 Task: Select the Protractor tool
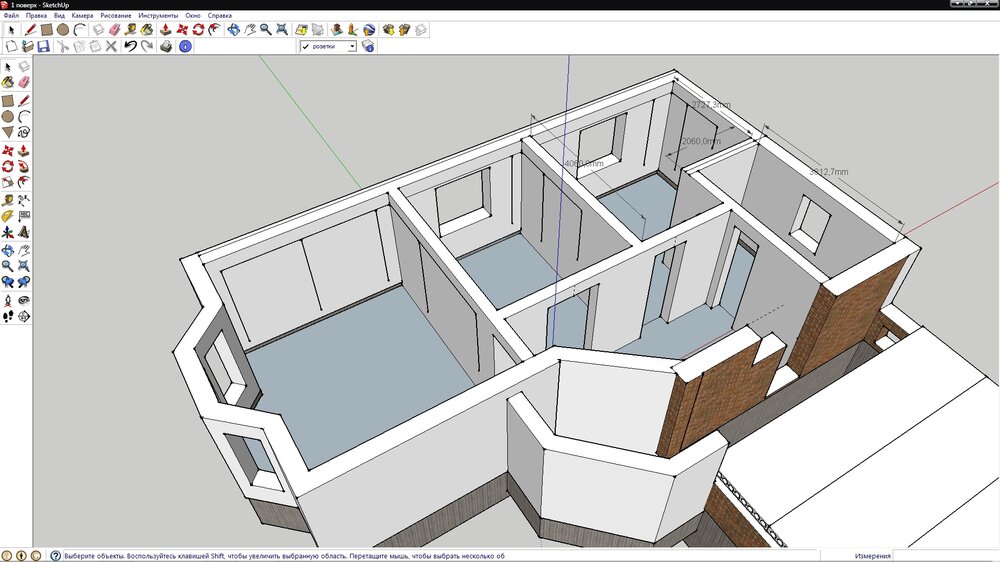click(8, 215)
